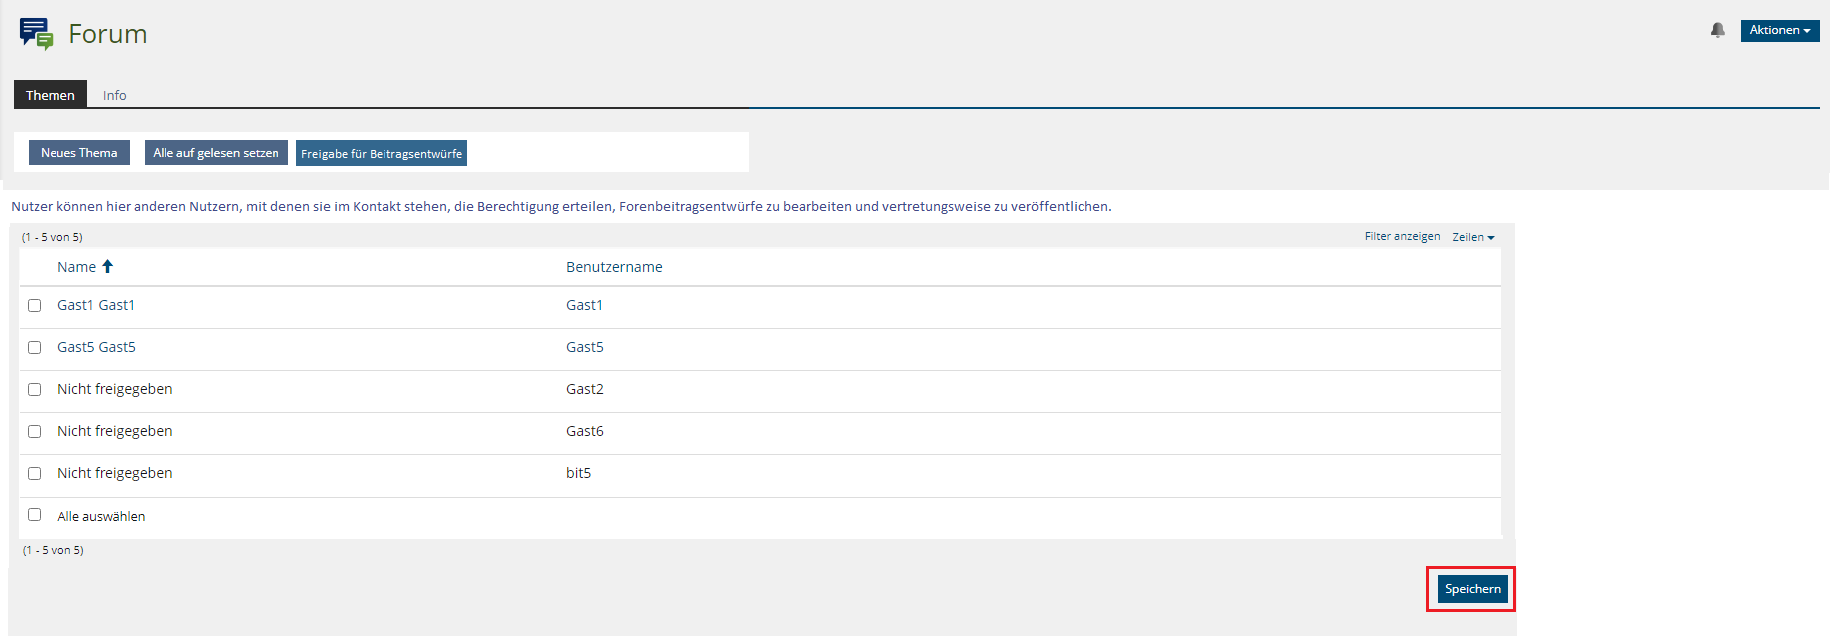The image size is (1830, 636).
Task: Check the box for user bit5
Action: [x=35, y=473]
